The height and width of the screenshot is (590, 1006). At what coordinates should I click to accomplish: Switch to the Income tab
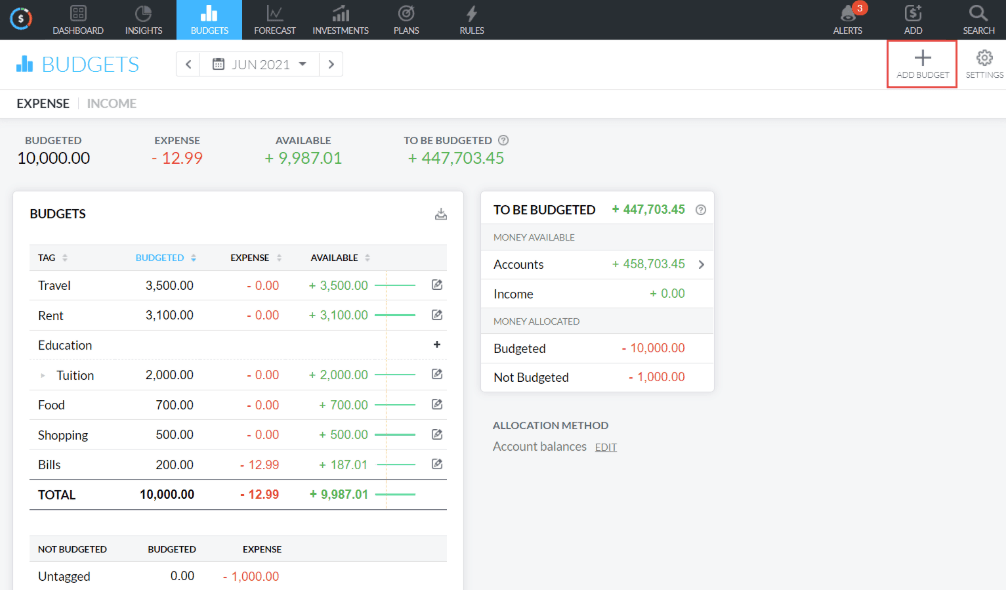point(112,103)
